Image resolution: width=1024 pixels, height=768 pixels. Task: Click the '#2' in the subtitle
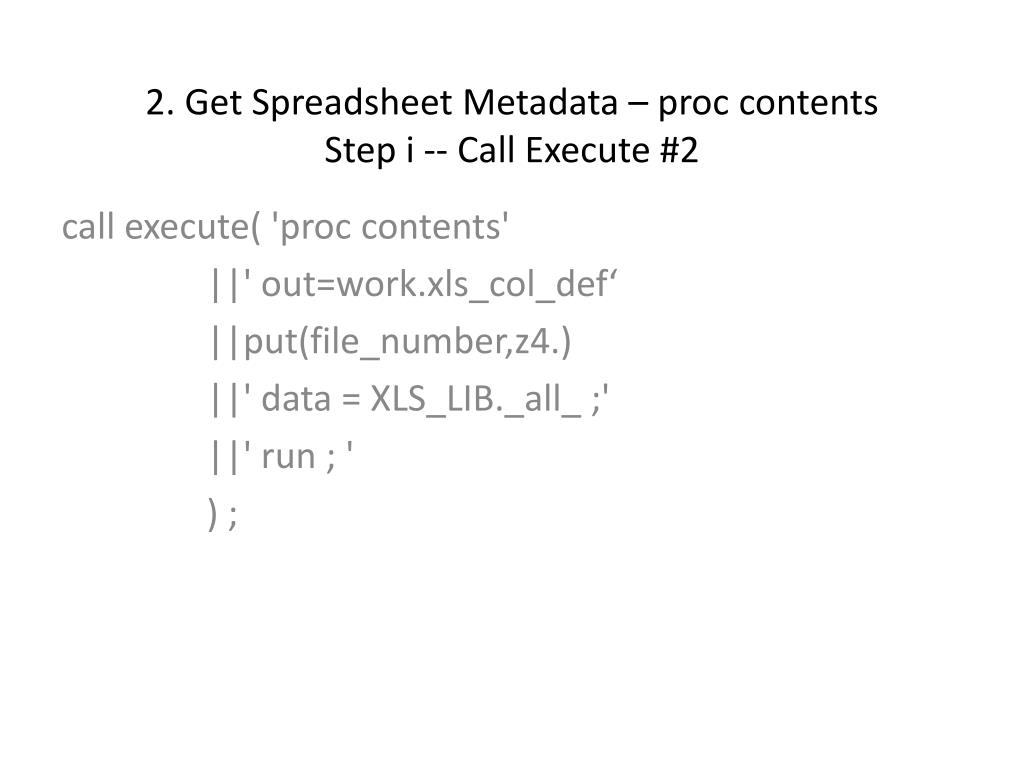678,152
